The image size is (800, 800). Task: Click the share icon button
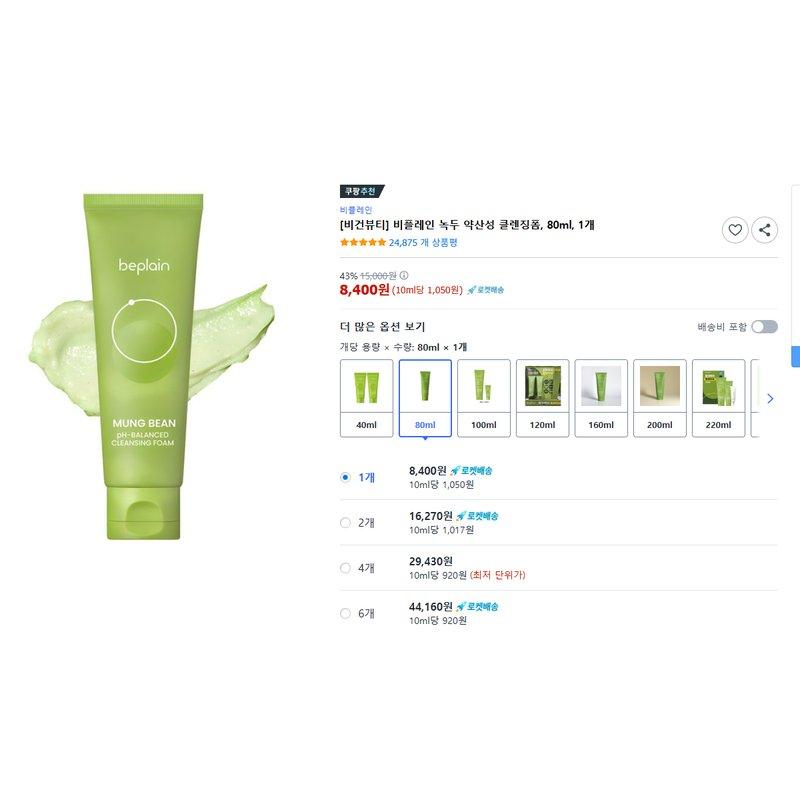tap(764, 230)
